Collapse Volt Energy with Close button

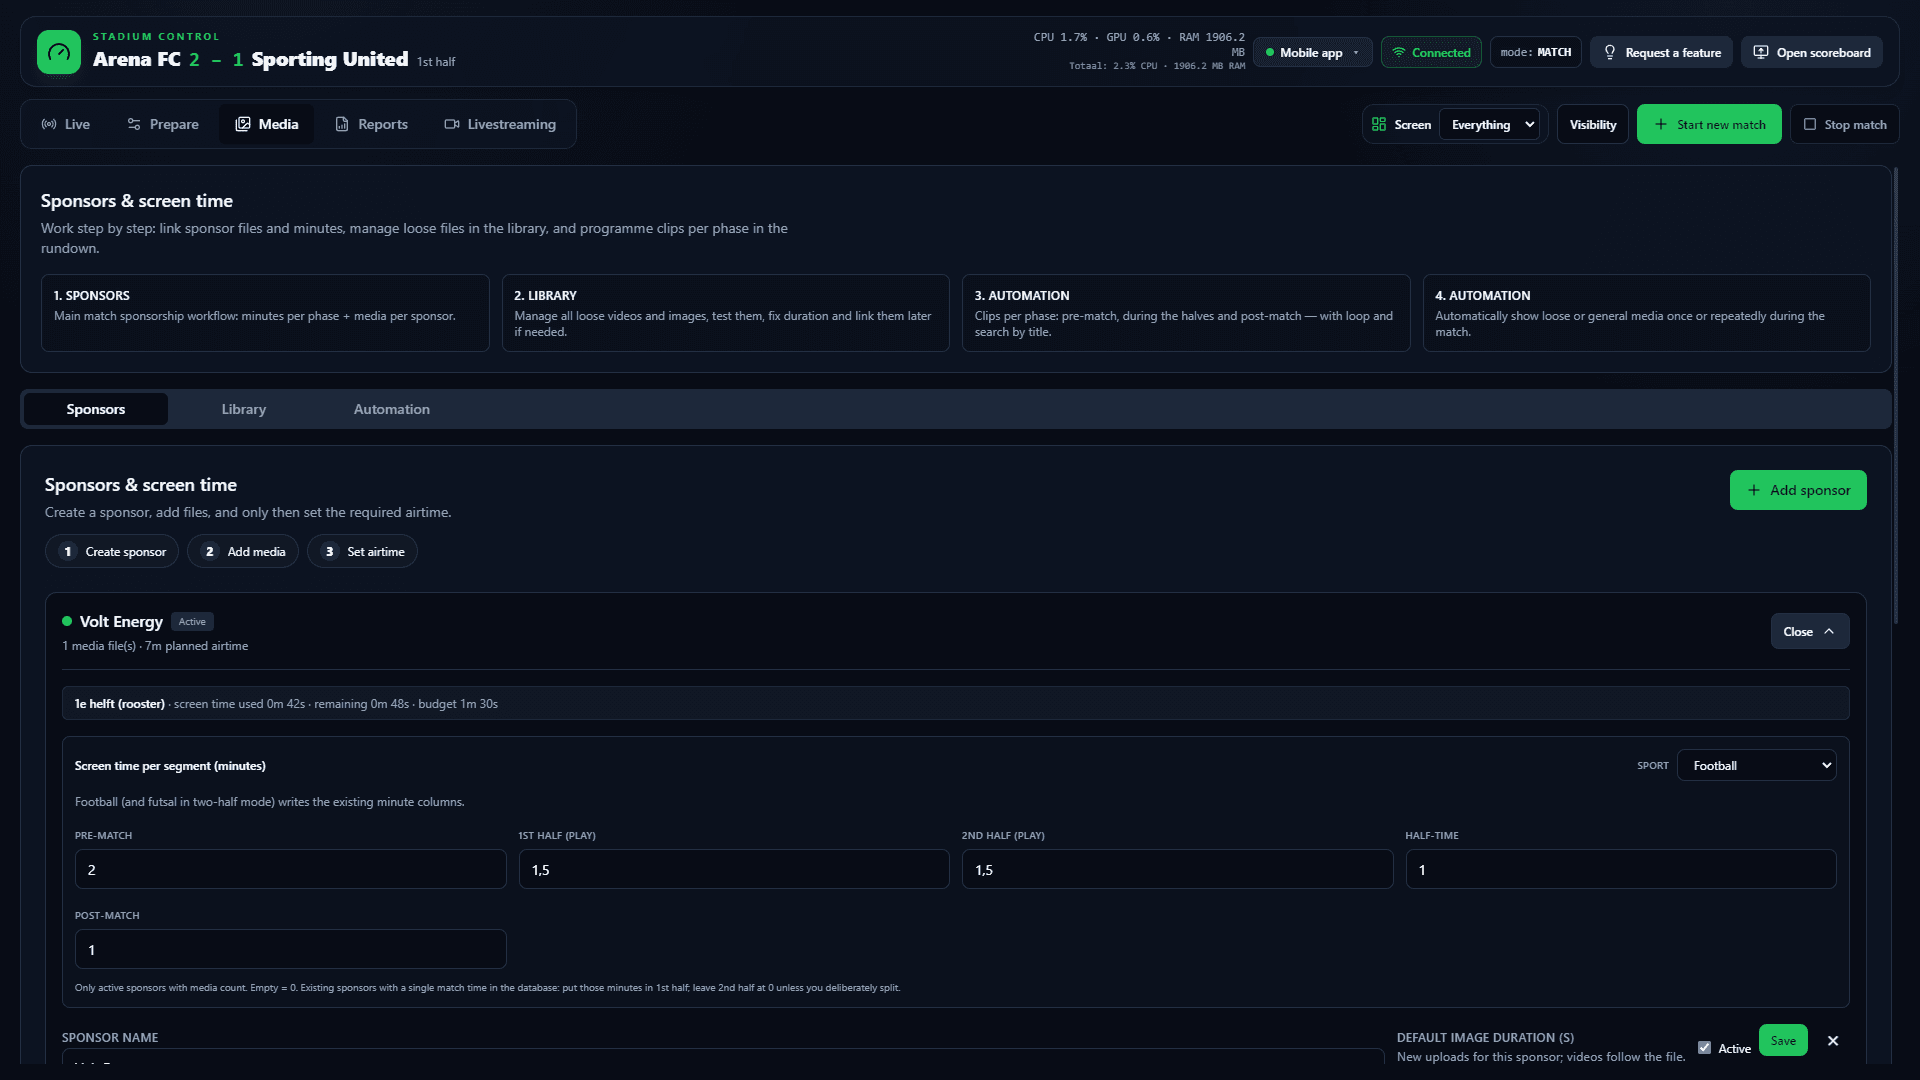pyautogui.click(x=1810, y=631)
